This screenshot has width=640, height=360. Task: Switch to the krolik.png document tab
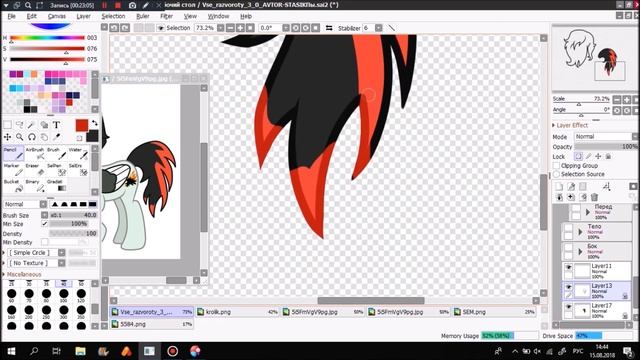[237, 312]
